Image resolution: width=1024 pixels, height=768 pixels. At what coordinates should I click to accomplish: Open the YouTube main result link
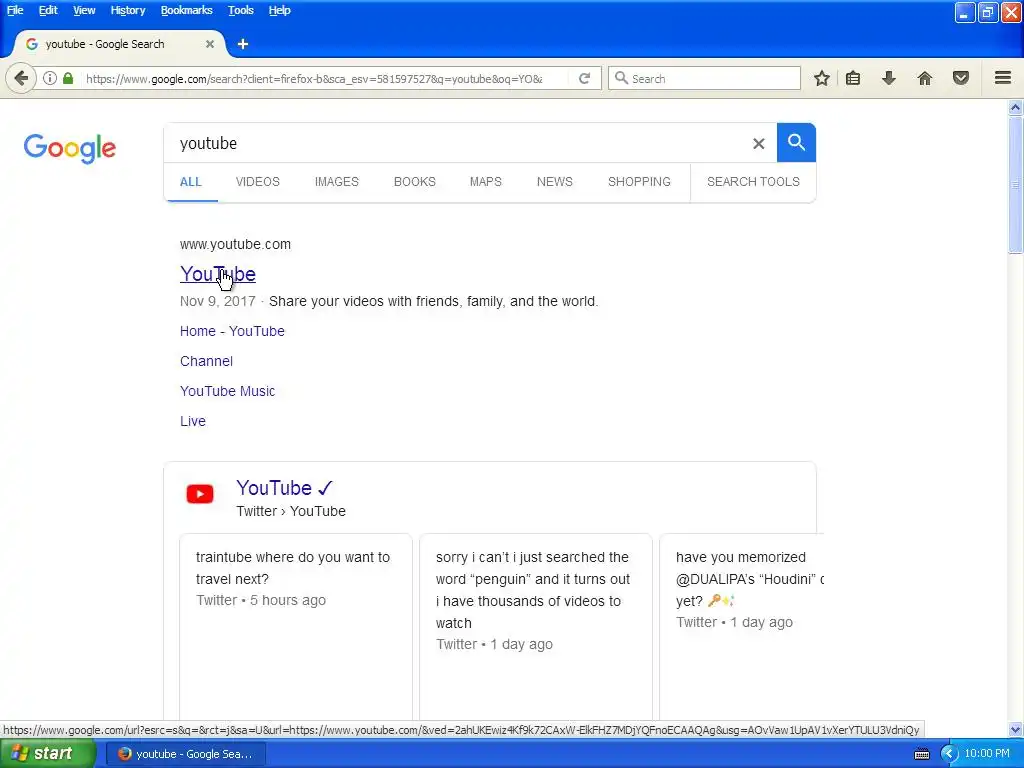[x=217, y=274]
